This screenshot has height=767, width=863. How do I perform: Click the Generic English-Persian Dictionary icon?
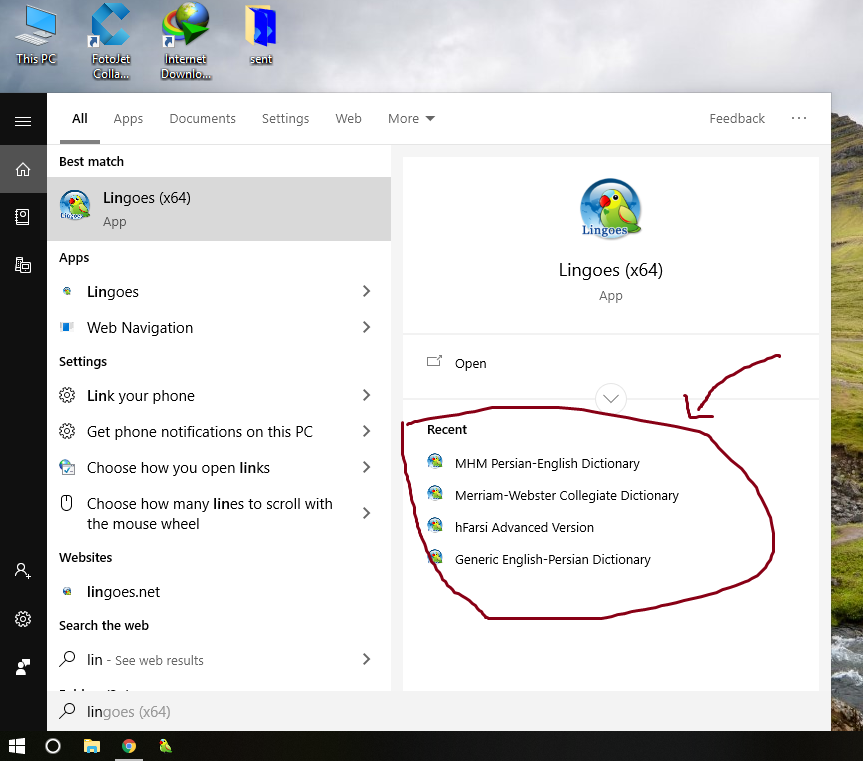(435, 557)
